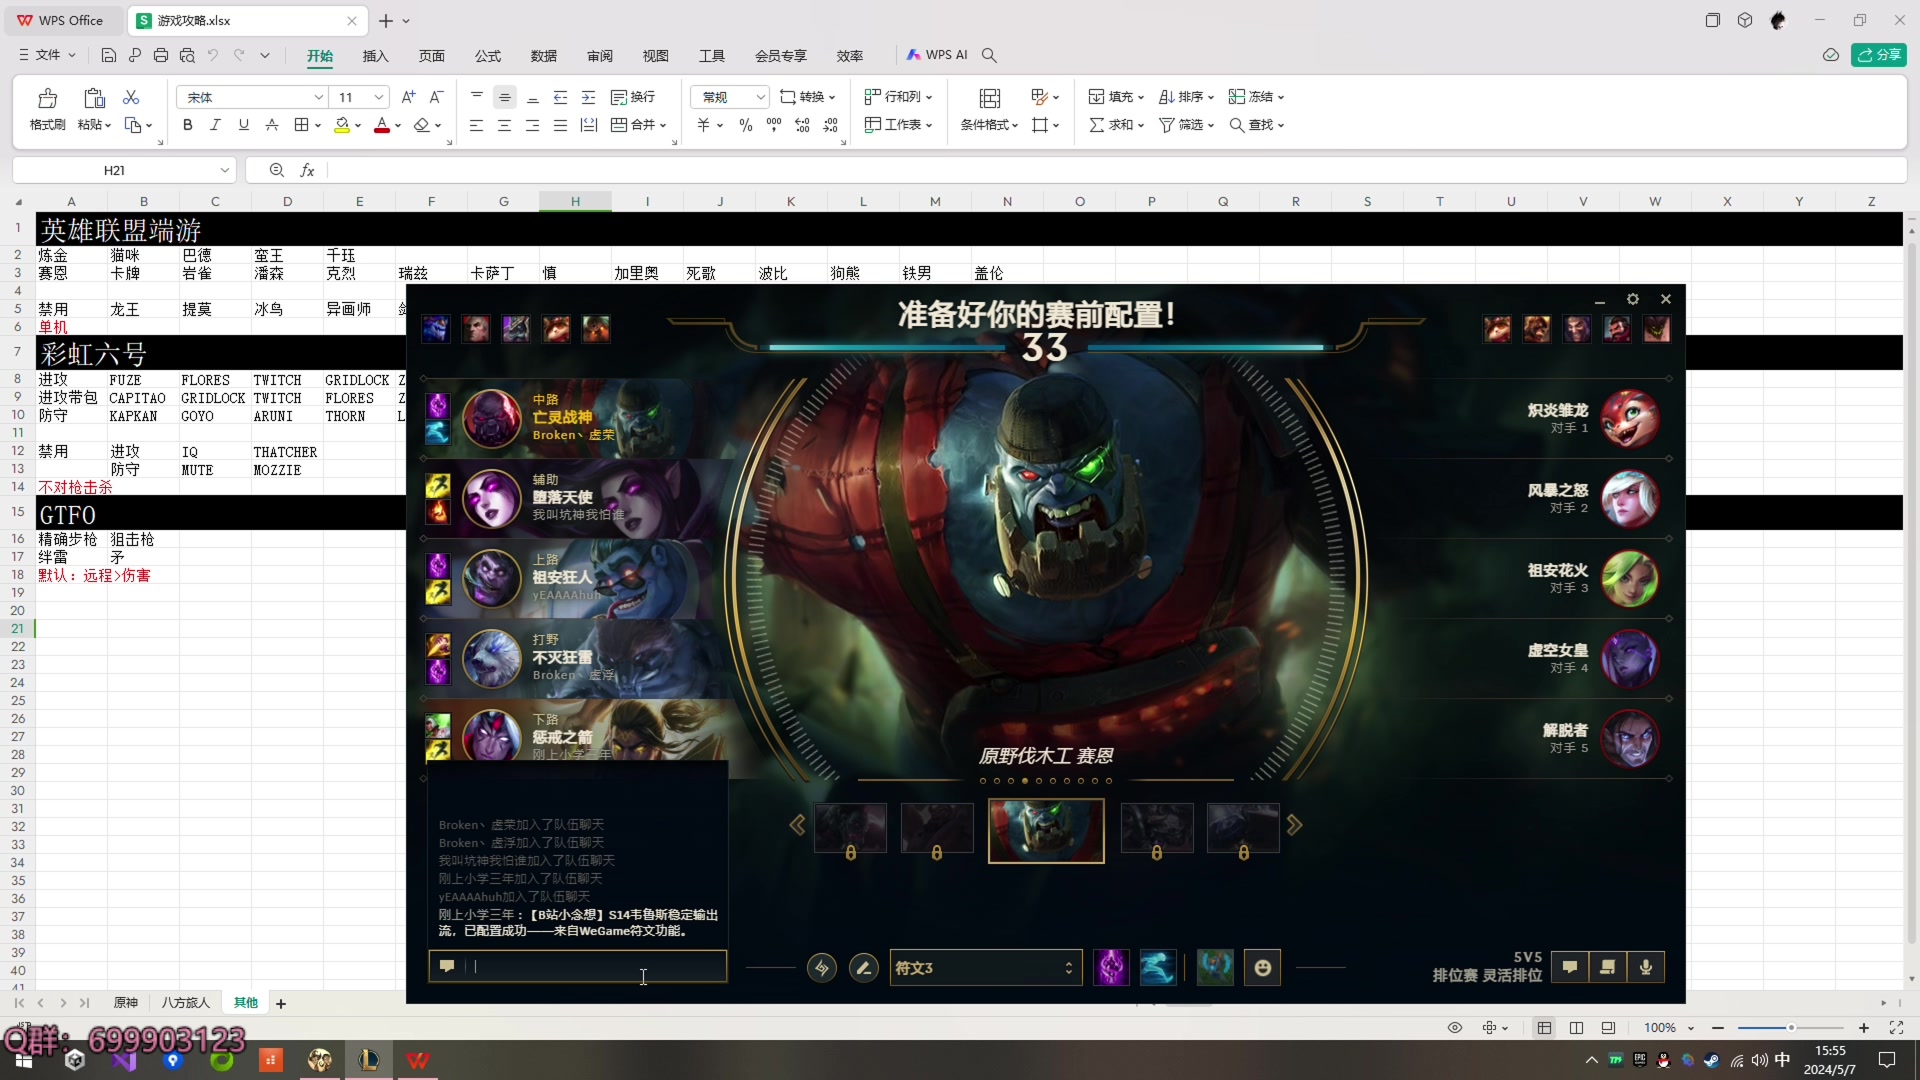Open the emote selector smiley icon
Image resolution: width=1920 pixels, height=1080 pixels.
pyautogui.click(x=1262, y=967)
